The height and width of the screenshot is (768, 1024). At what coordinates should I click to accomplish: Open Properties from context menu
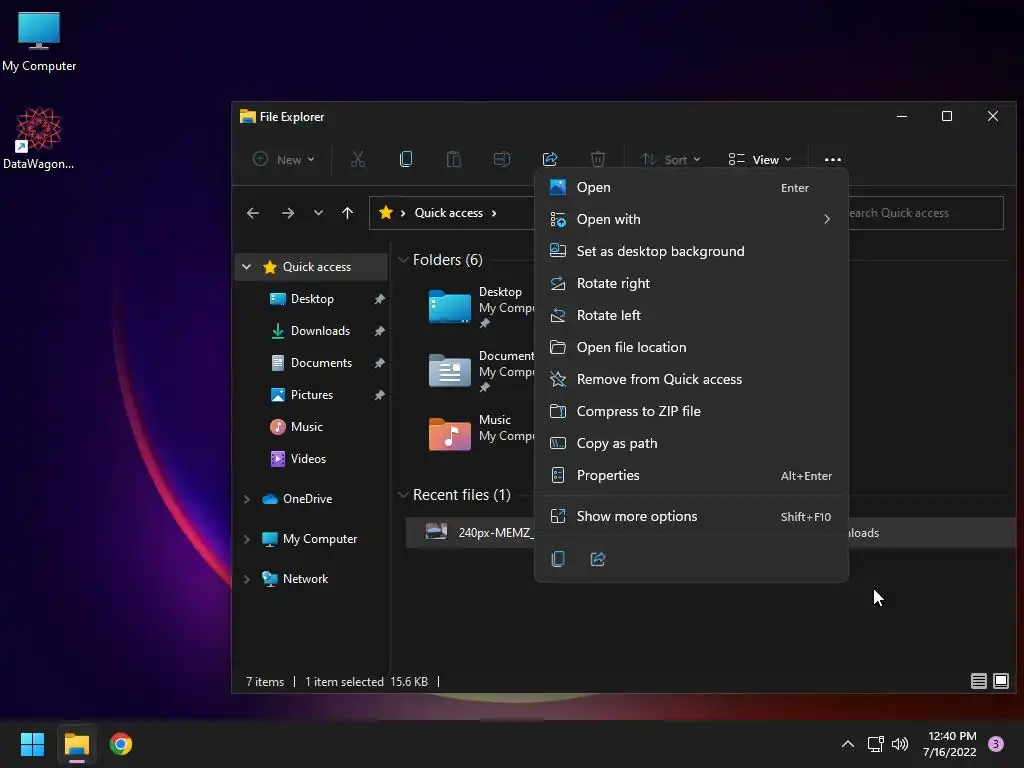tap(691, 475)
